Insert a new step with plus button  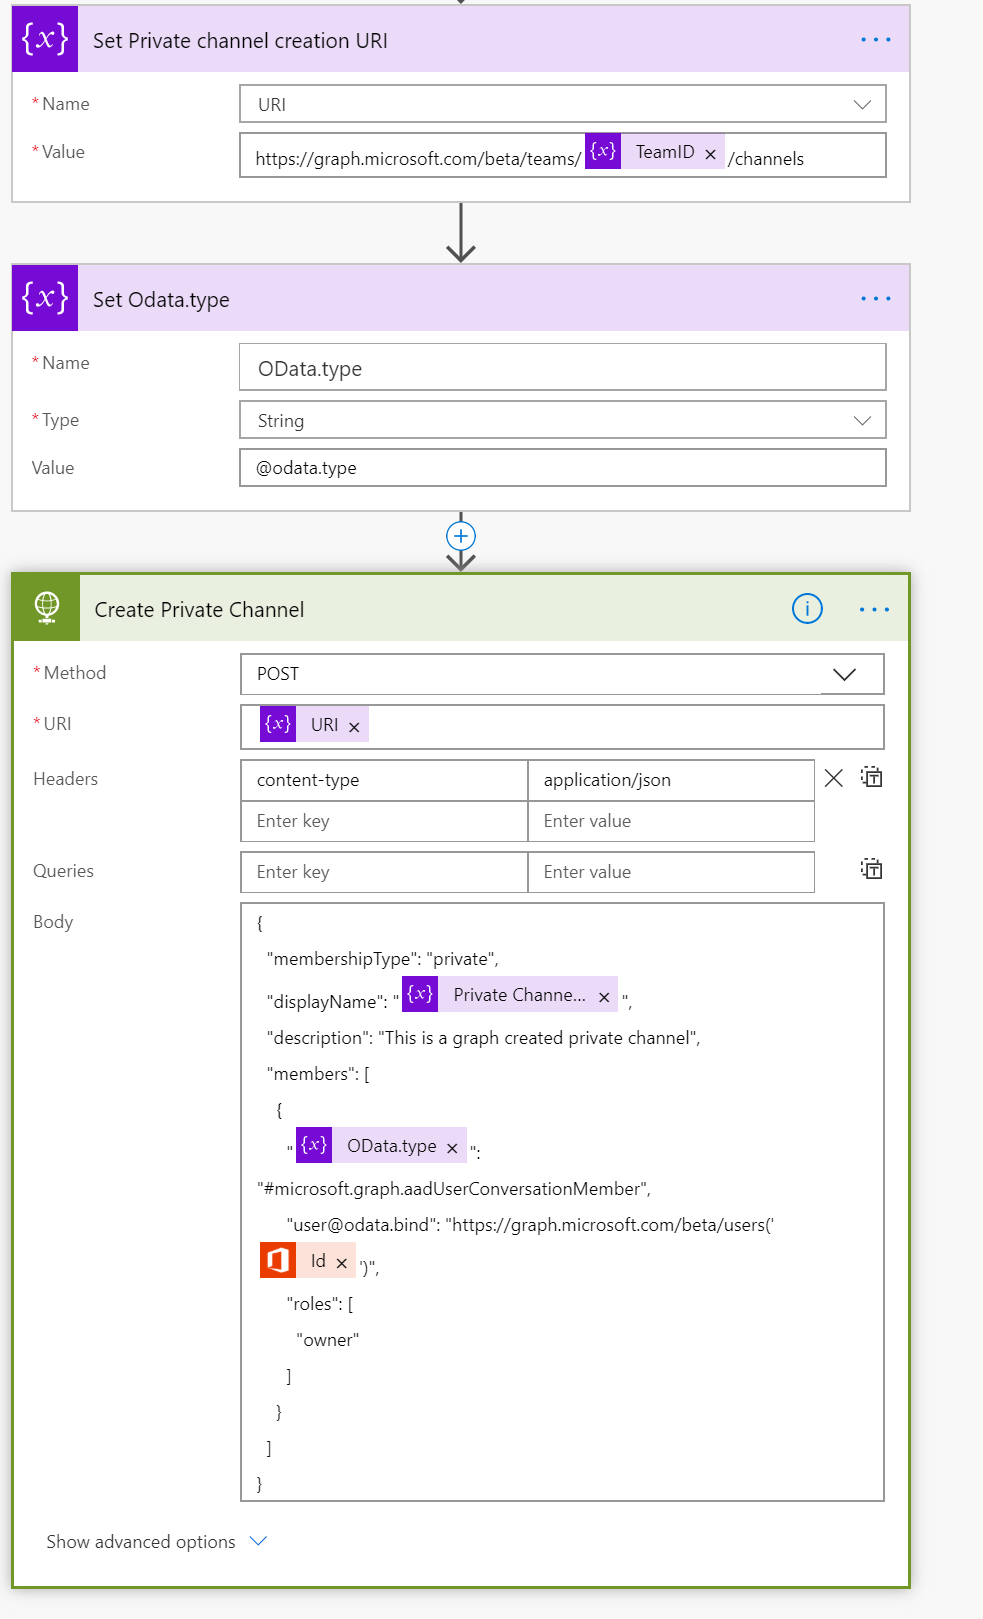coord(460,536)
